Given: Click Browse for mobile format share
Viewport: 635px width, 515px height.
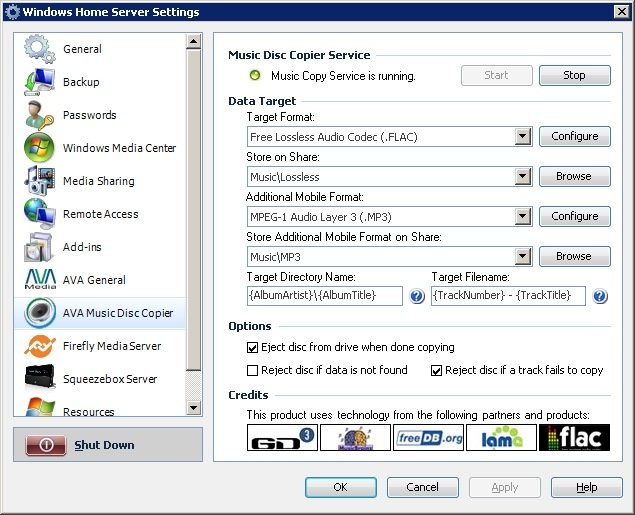Looking at the screenshot, I should tap(575, 257).
